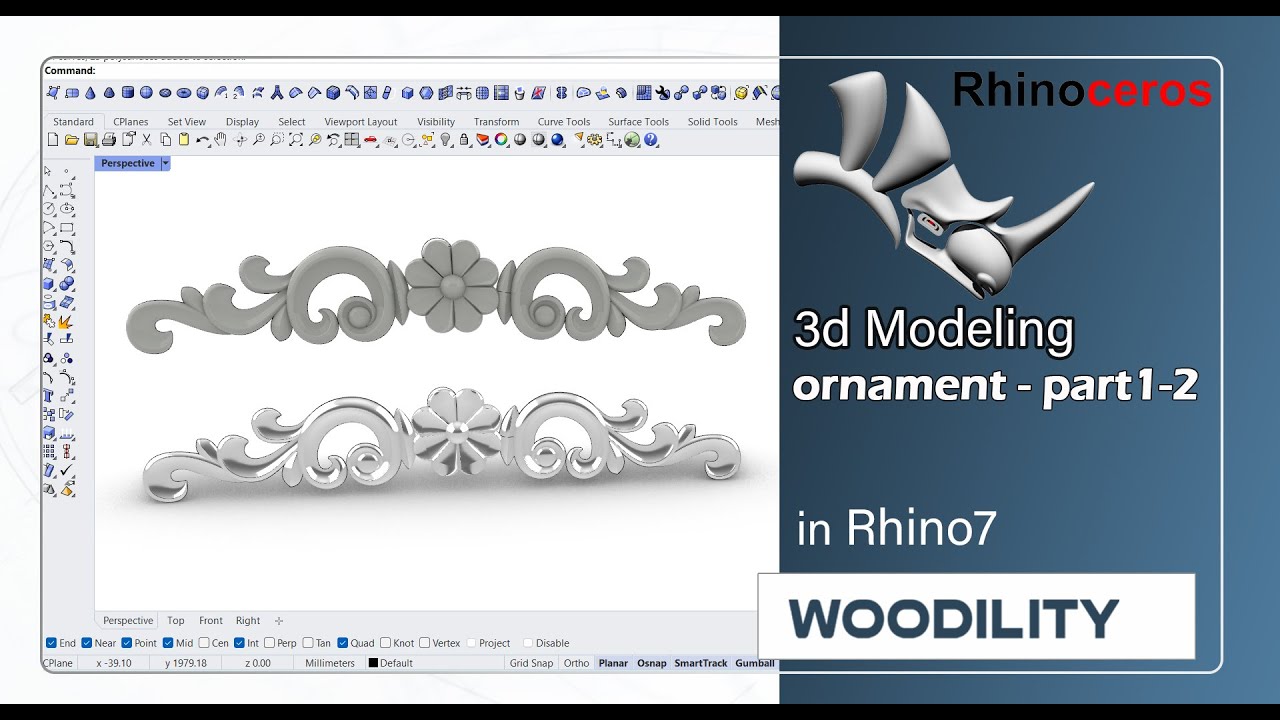Click the pointer Select tool in the sidebar

coord(48,170)
